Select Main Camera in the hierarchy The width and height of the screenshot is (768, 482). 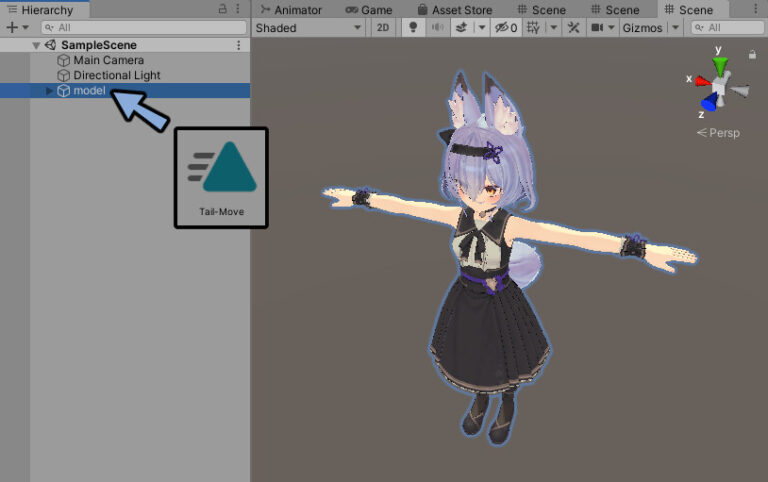108,60
